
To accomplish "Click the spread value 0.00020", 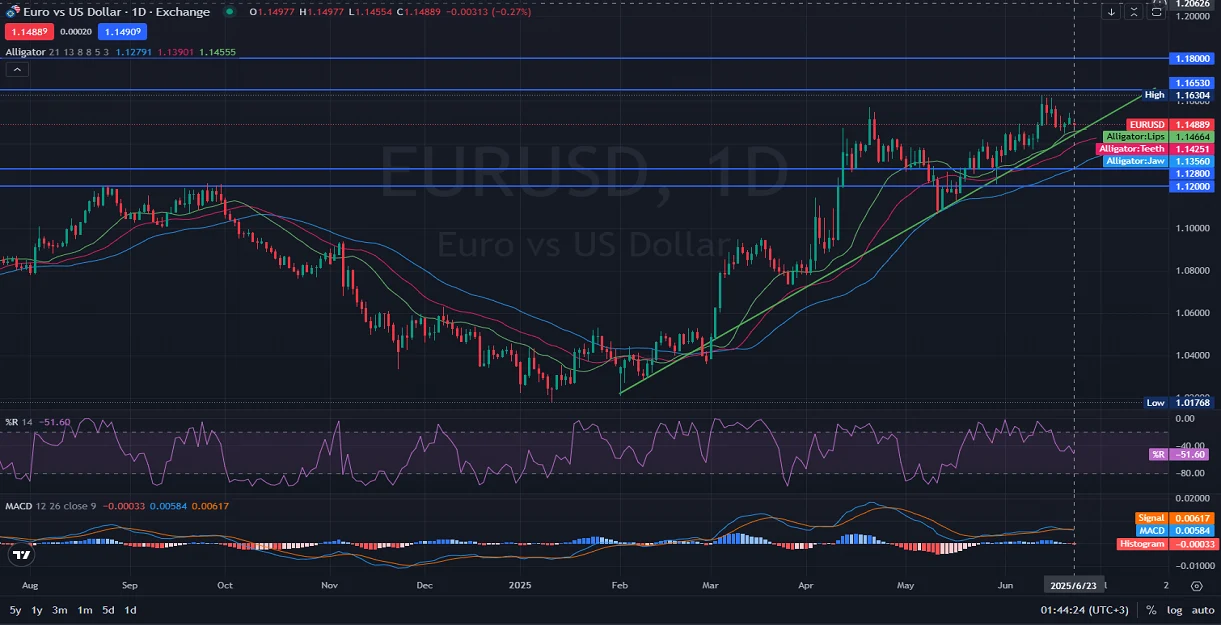I will tap(75, 32).
